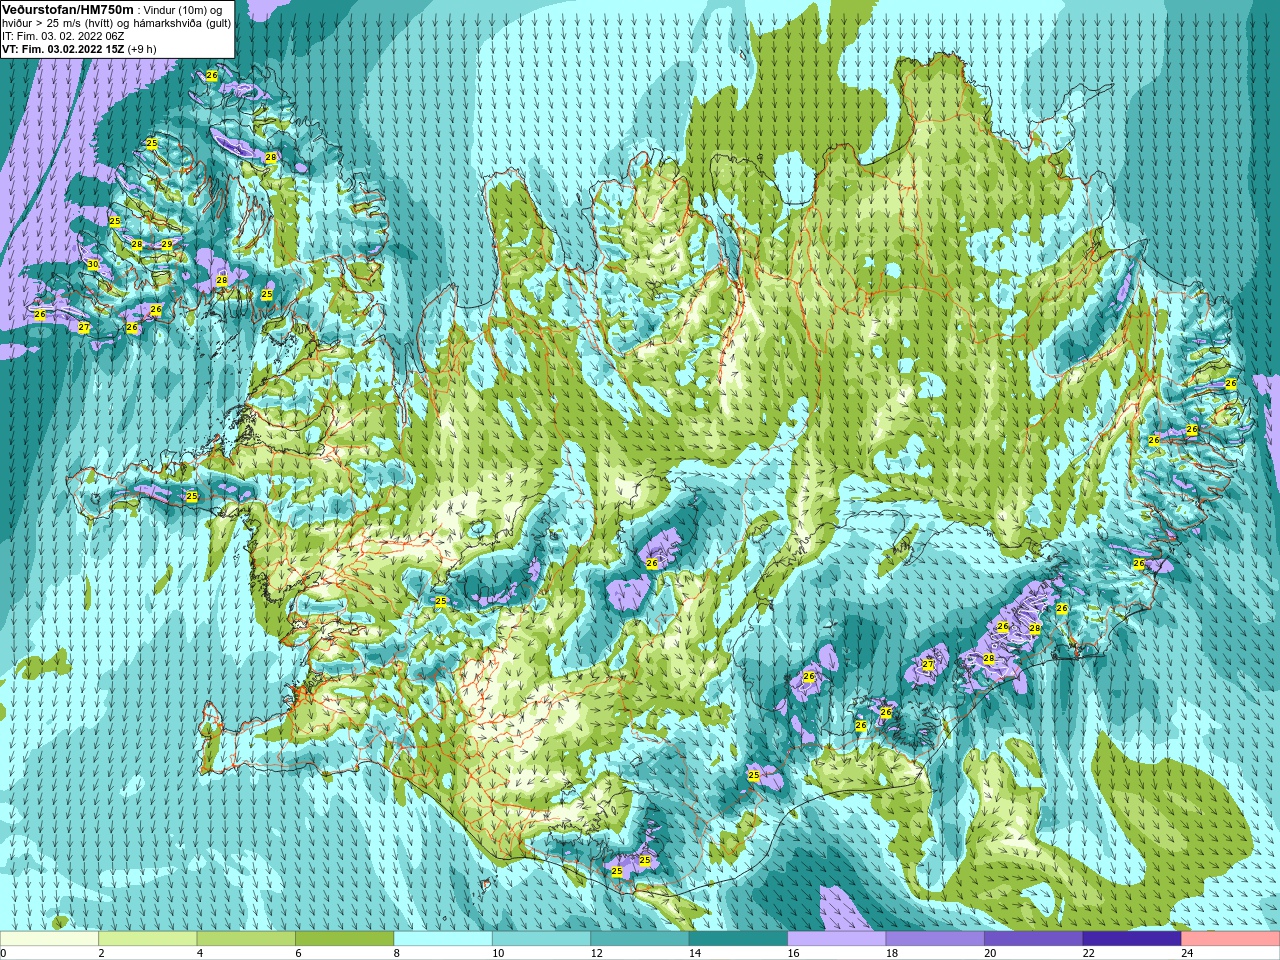Click the 'VT: Fim. 03.02.2022 15Z (+9 h)' line
The height and width of the screenshot is (960, 1280).
tap(79, 49)
